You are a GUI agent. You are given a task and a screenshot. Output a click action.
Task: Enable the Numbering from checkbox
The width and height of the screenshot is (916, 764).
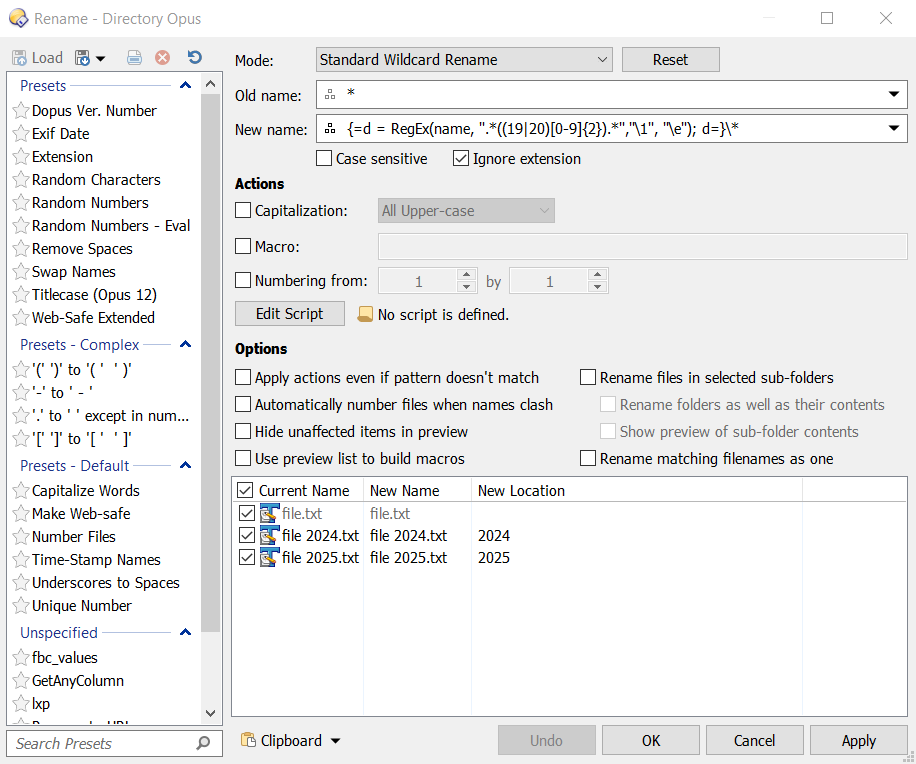point(243,280)
